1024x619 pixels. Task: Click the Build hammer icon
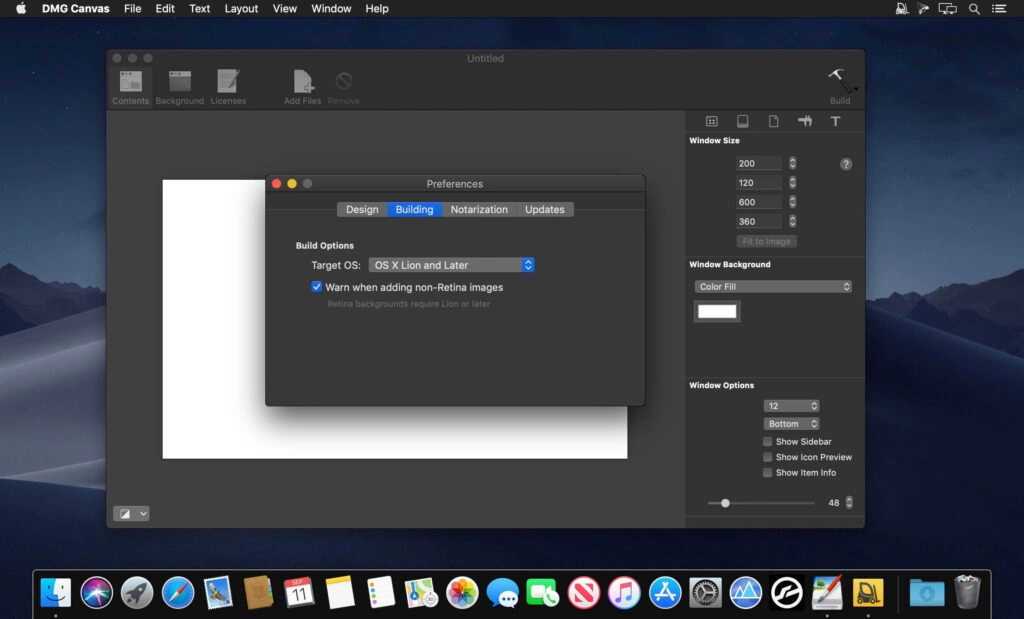coord(840,80)
